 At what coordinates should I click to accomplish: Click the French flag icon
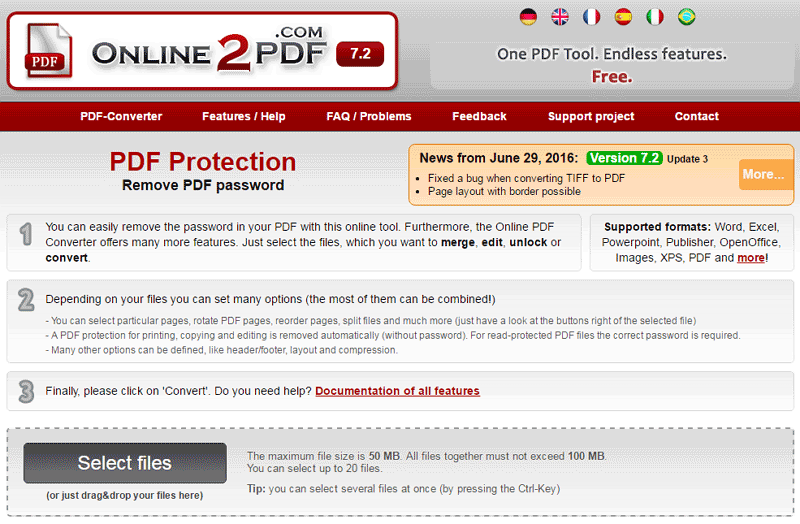(591, 17)
